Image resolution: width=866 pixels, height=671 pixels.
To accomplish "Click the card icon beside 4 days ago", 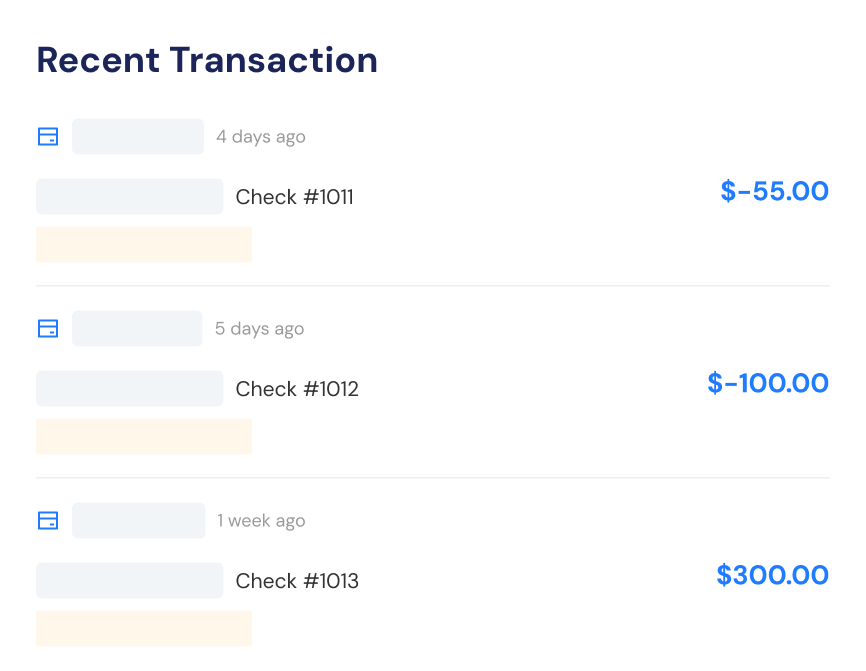I will coord(48,136).
